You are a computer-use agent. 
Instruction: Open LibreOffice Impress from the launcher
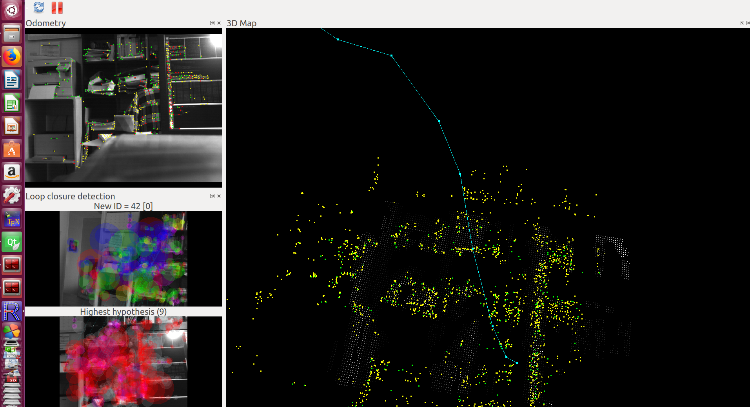tap(12, 126)
